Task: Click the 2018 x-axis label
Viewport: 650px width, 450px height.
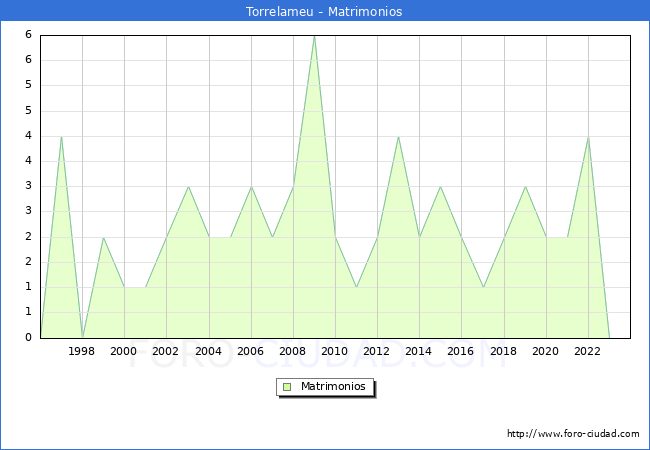Action: [x=504, y=351]
